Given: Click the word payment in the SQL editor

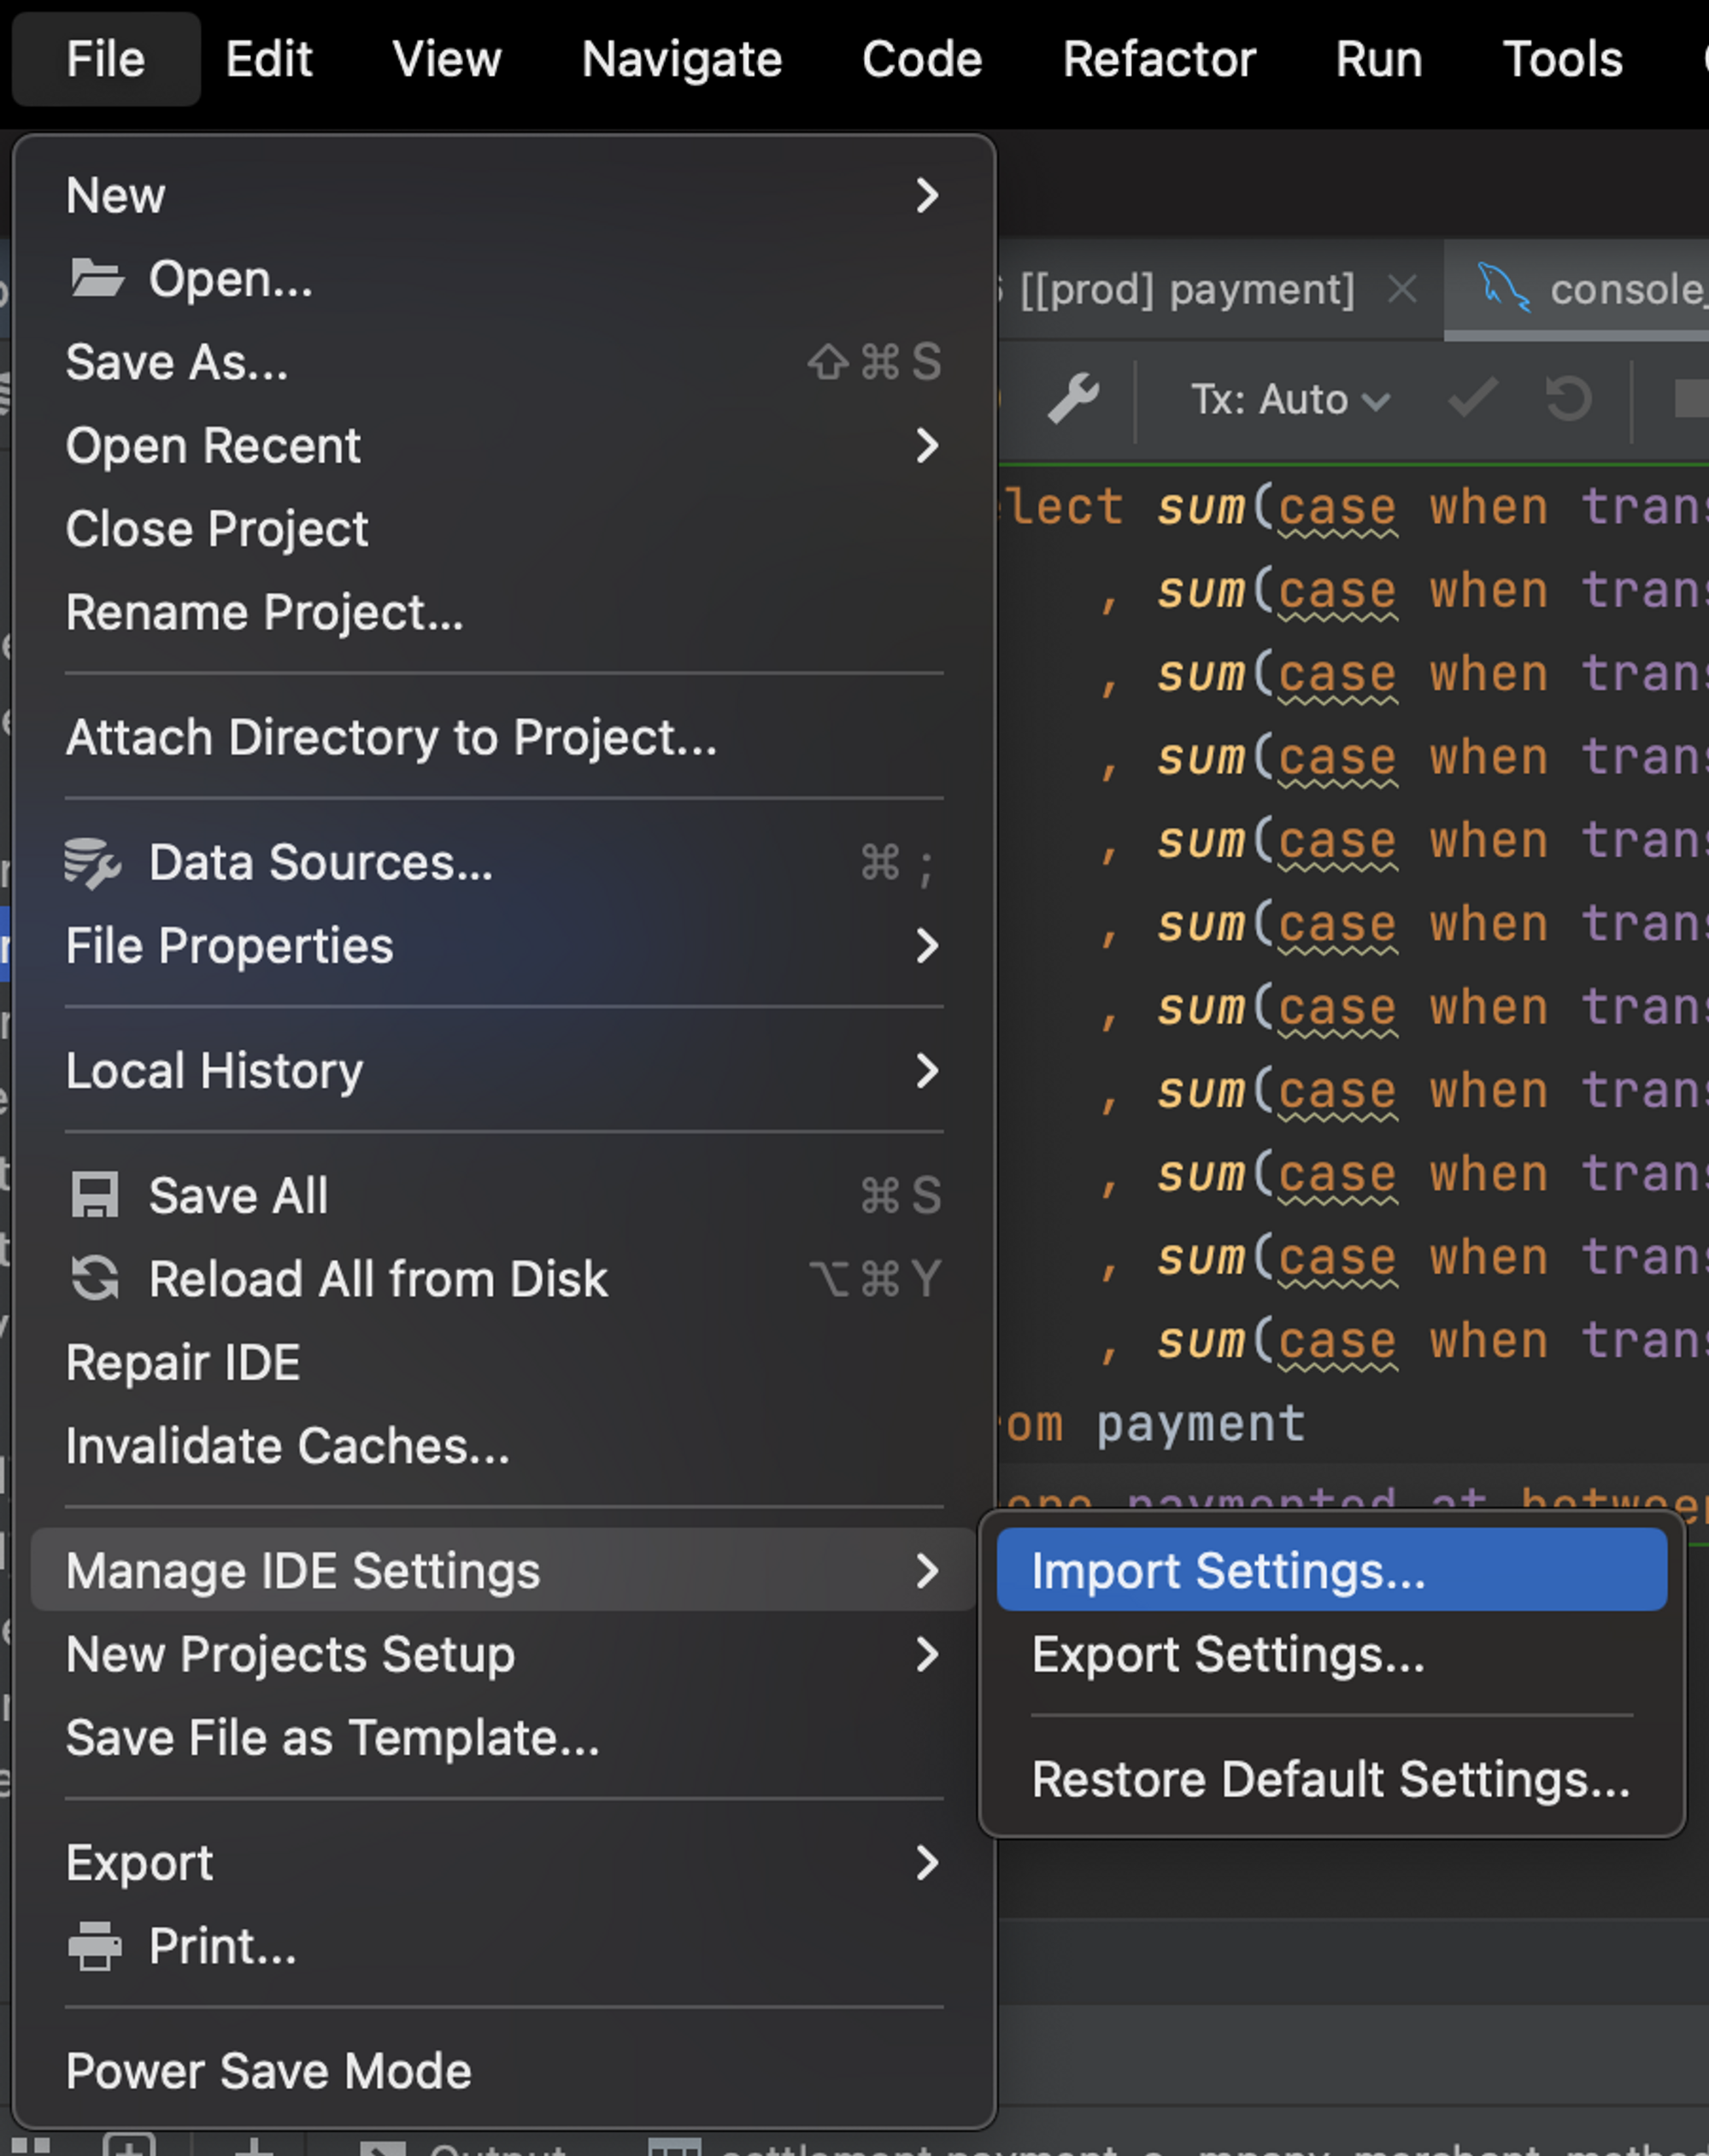Looking at the screenshot, I should [x=1200, y=1424].
